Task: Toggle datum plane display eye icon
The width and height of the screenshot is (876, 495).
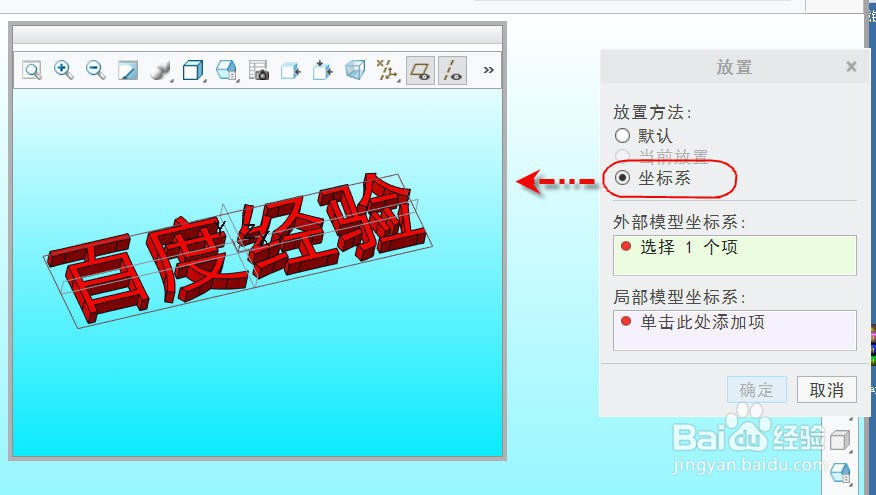Action: pyautogui.click(x=420, y=70)
